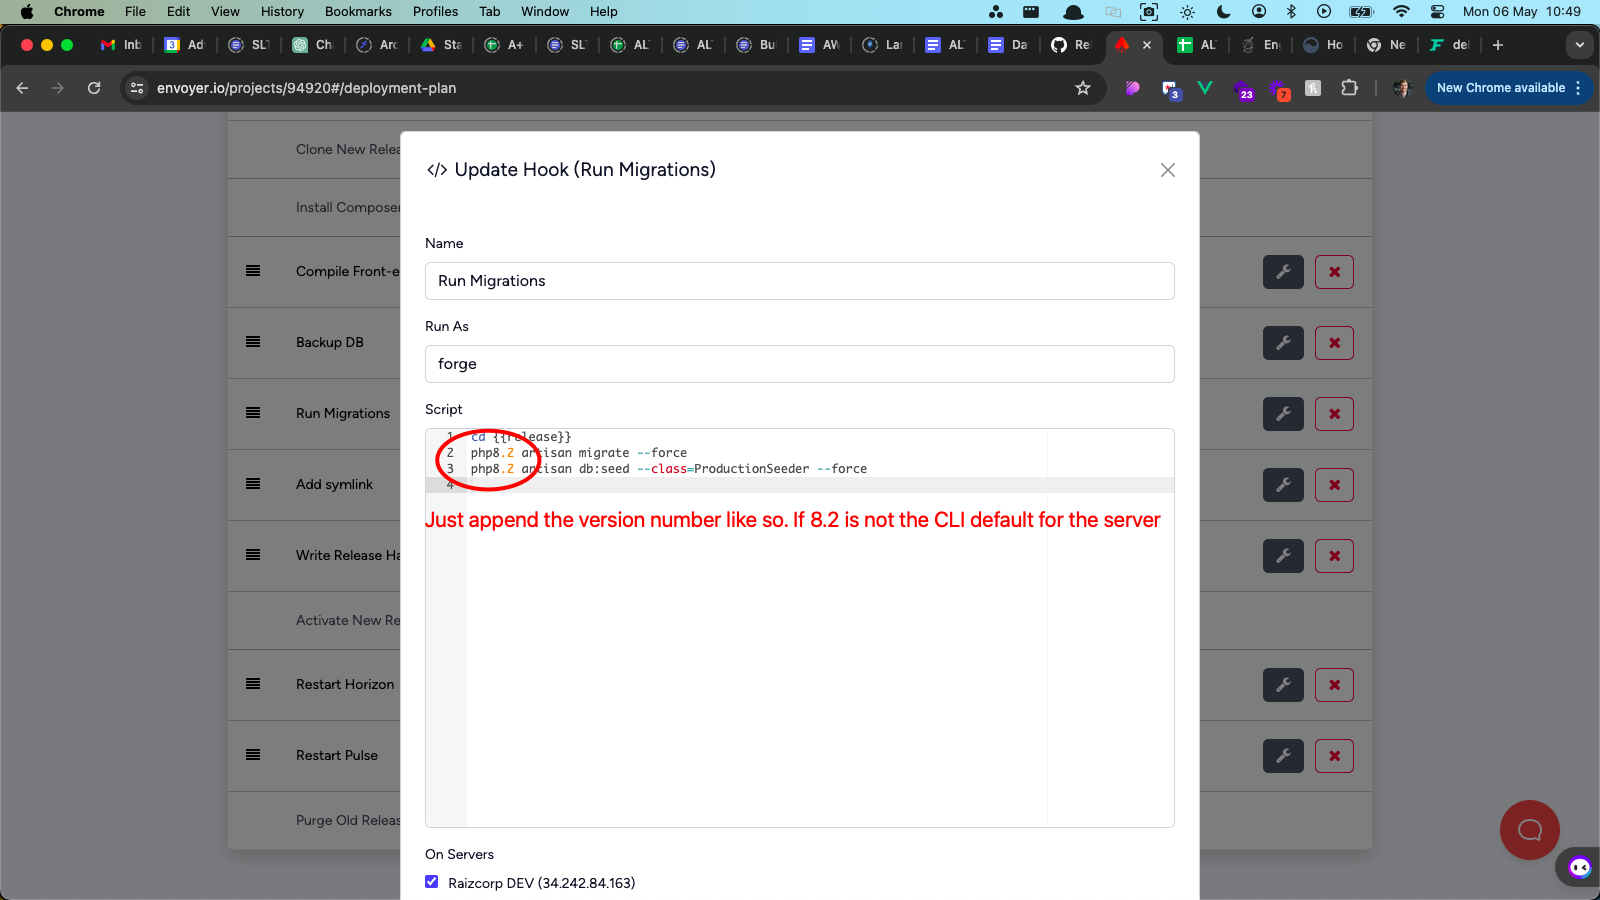Delete the Restart Pulse hook

coord(1334,756)
